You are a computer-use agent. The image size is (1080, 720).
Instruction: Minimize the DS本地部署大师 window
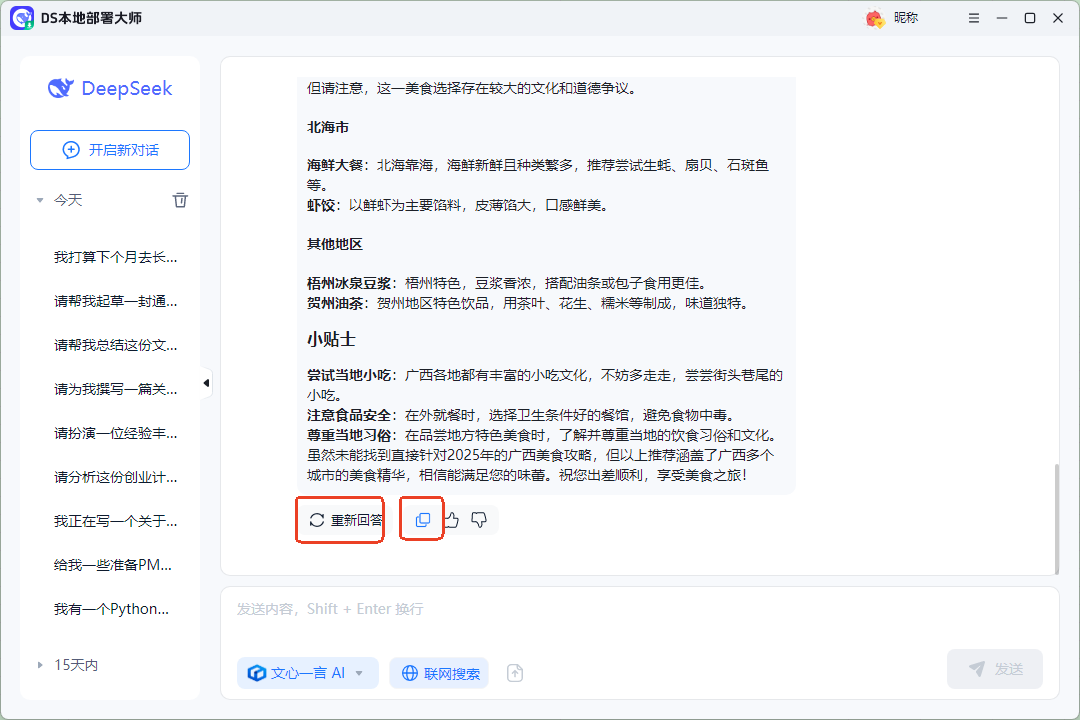pyautogui.click(x=1001, y=18)
